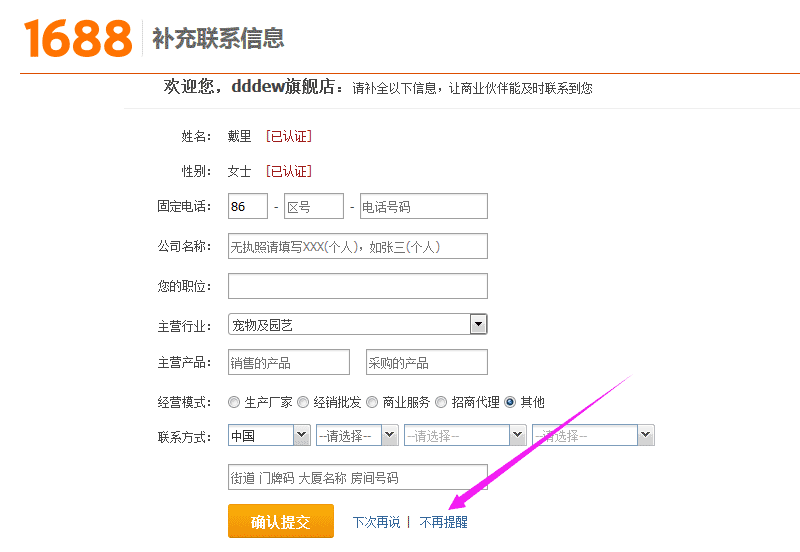This screenshot has height=552, width=800.
Task: Click the street address 街道 门牌码 field
Action: (358, 477)
